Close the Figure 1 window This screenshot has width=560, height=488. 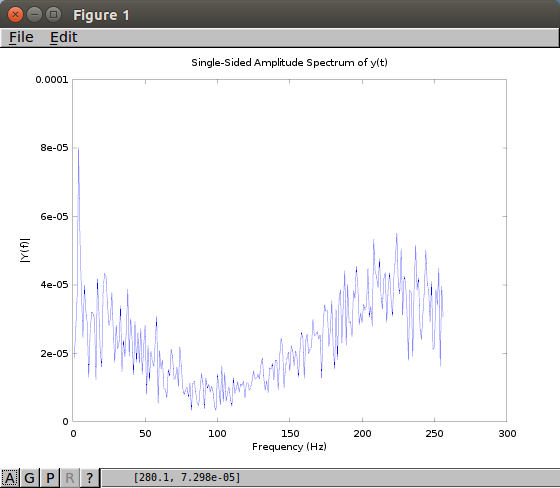click(x=15, y=15)
